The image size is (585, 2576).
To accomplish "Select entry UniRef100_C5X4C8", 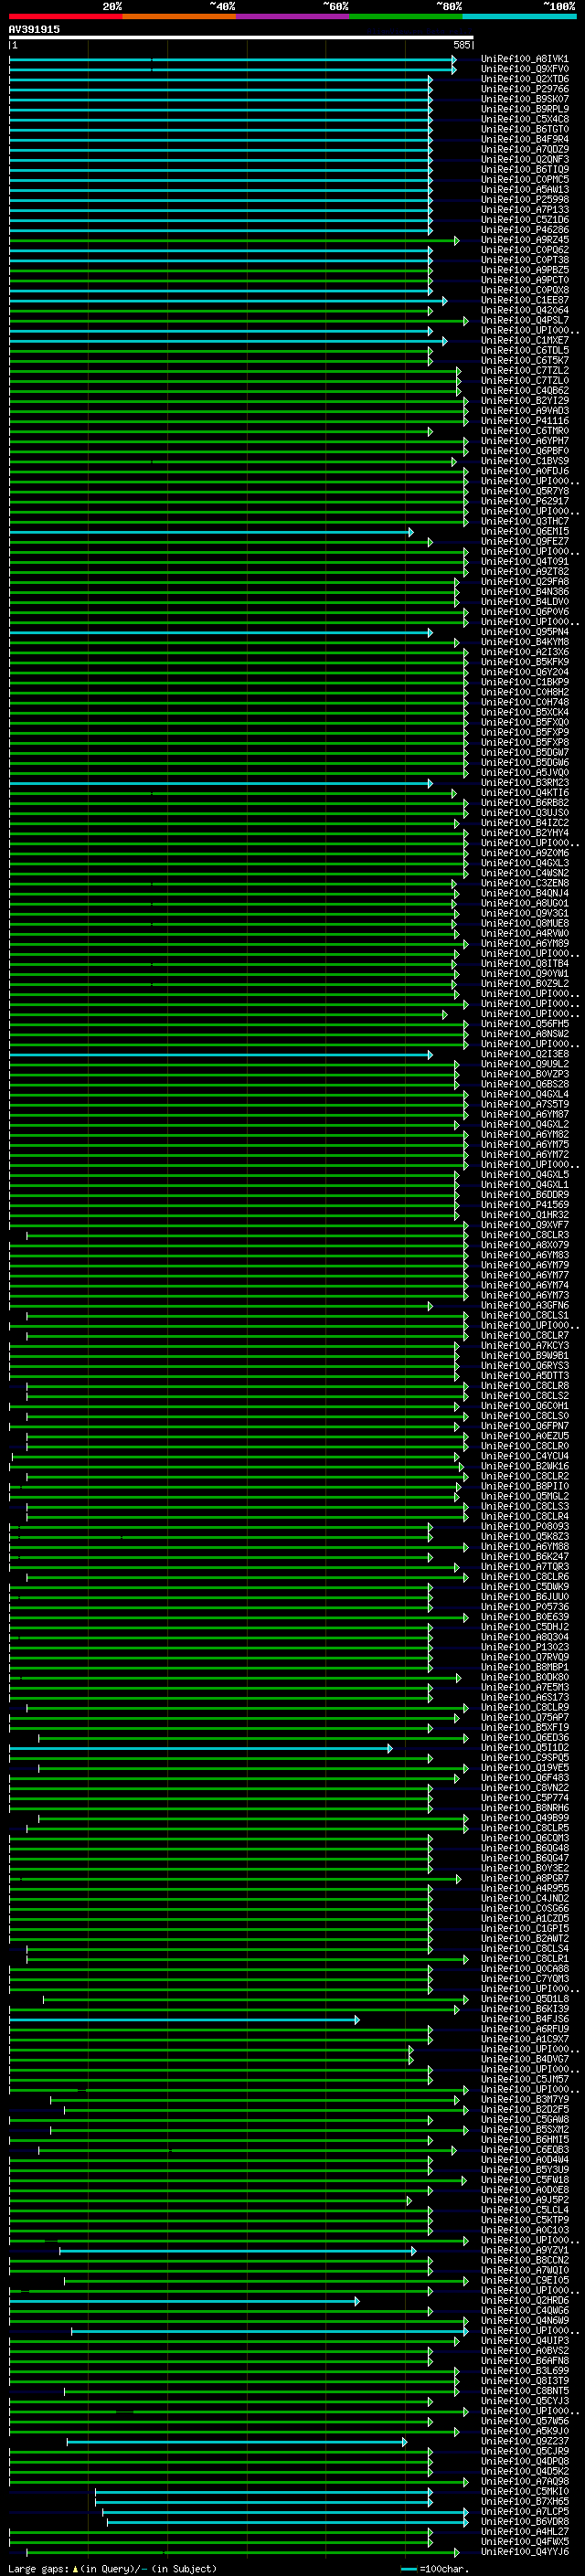I will click(x=524, y=119).
